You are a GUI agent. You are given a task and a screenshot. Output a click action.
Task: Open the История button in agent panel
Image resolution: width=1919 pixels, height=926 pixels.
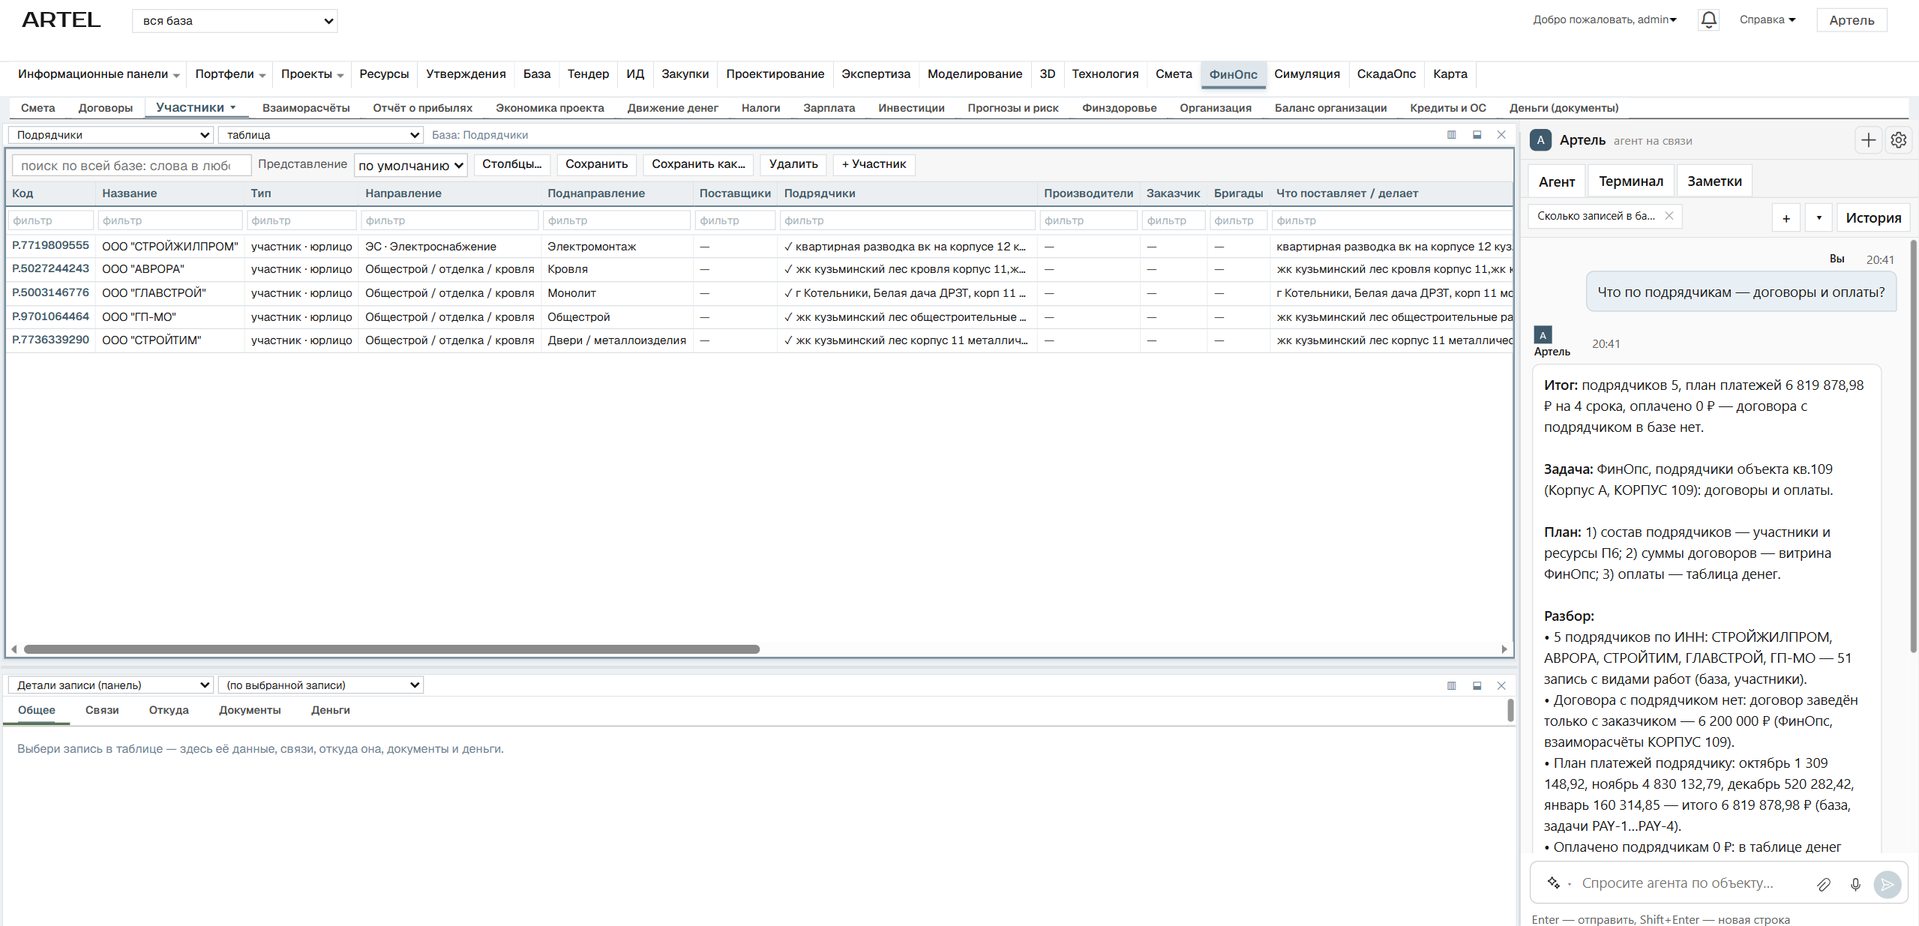[1873, 218]
